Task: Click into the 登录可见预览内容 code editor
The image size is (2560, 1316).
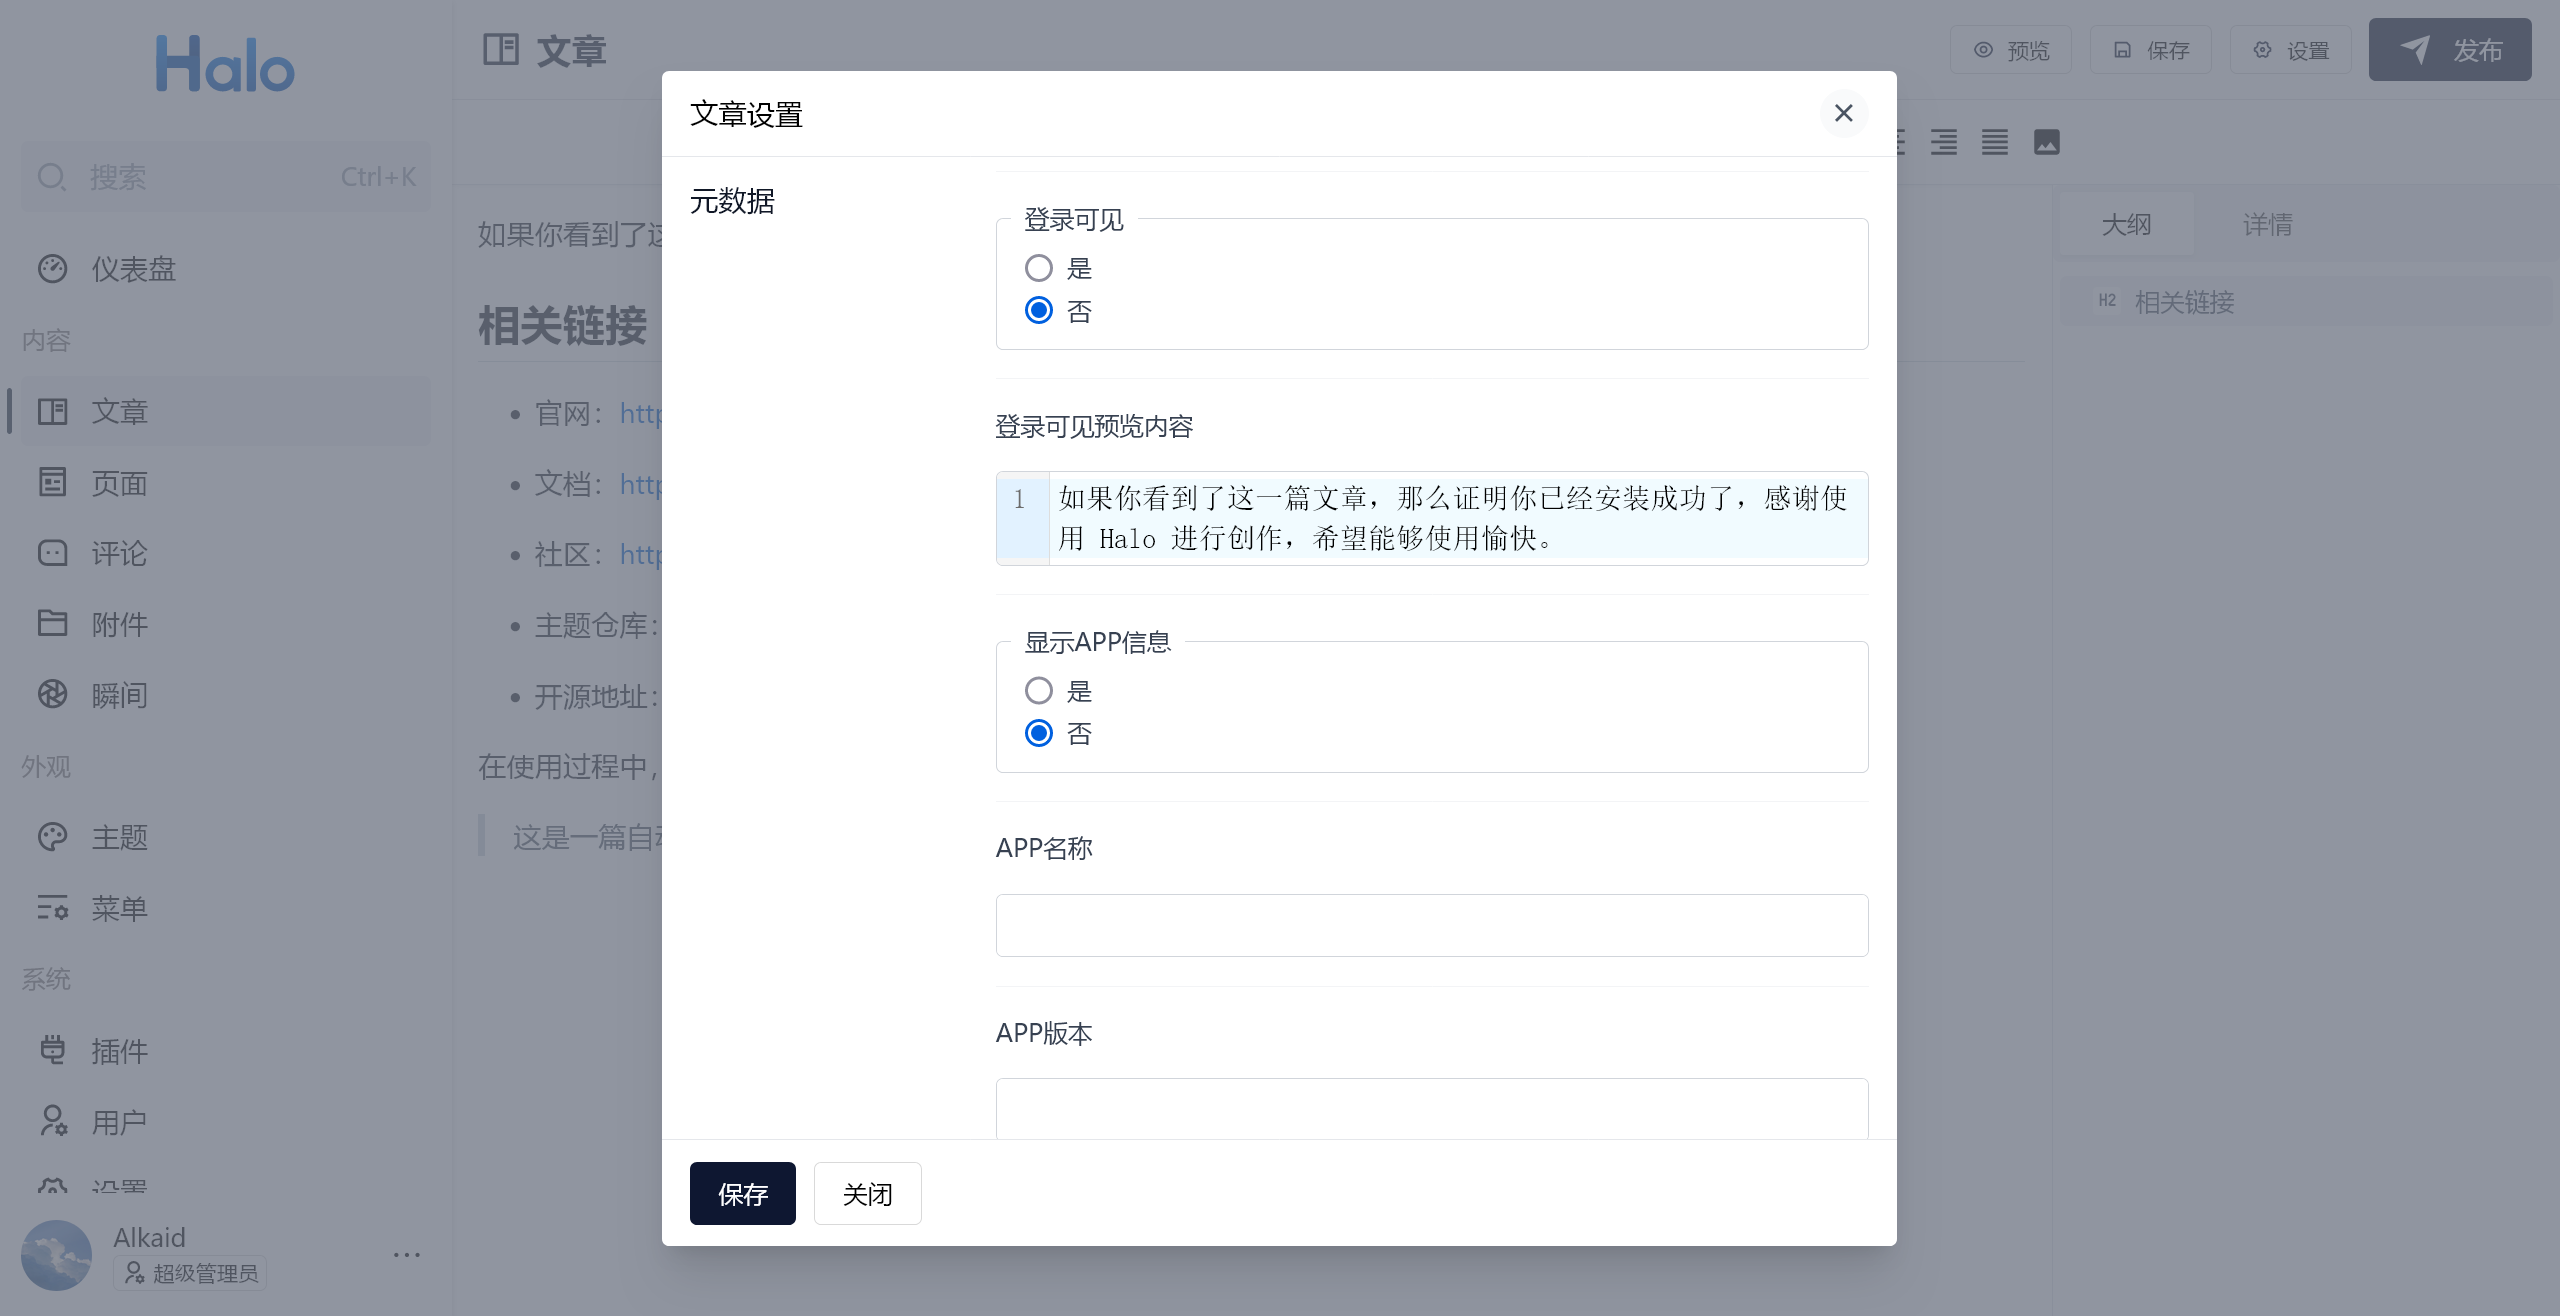Action: [1455, 518]
